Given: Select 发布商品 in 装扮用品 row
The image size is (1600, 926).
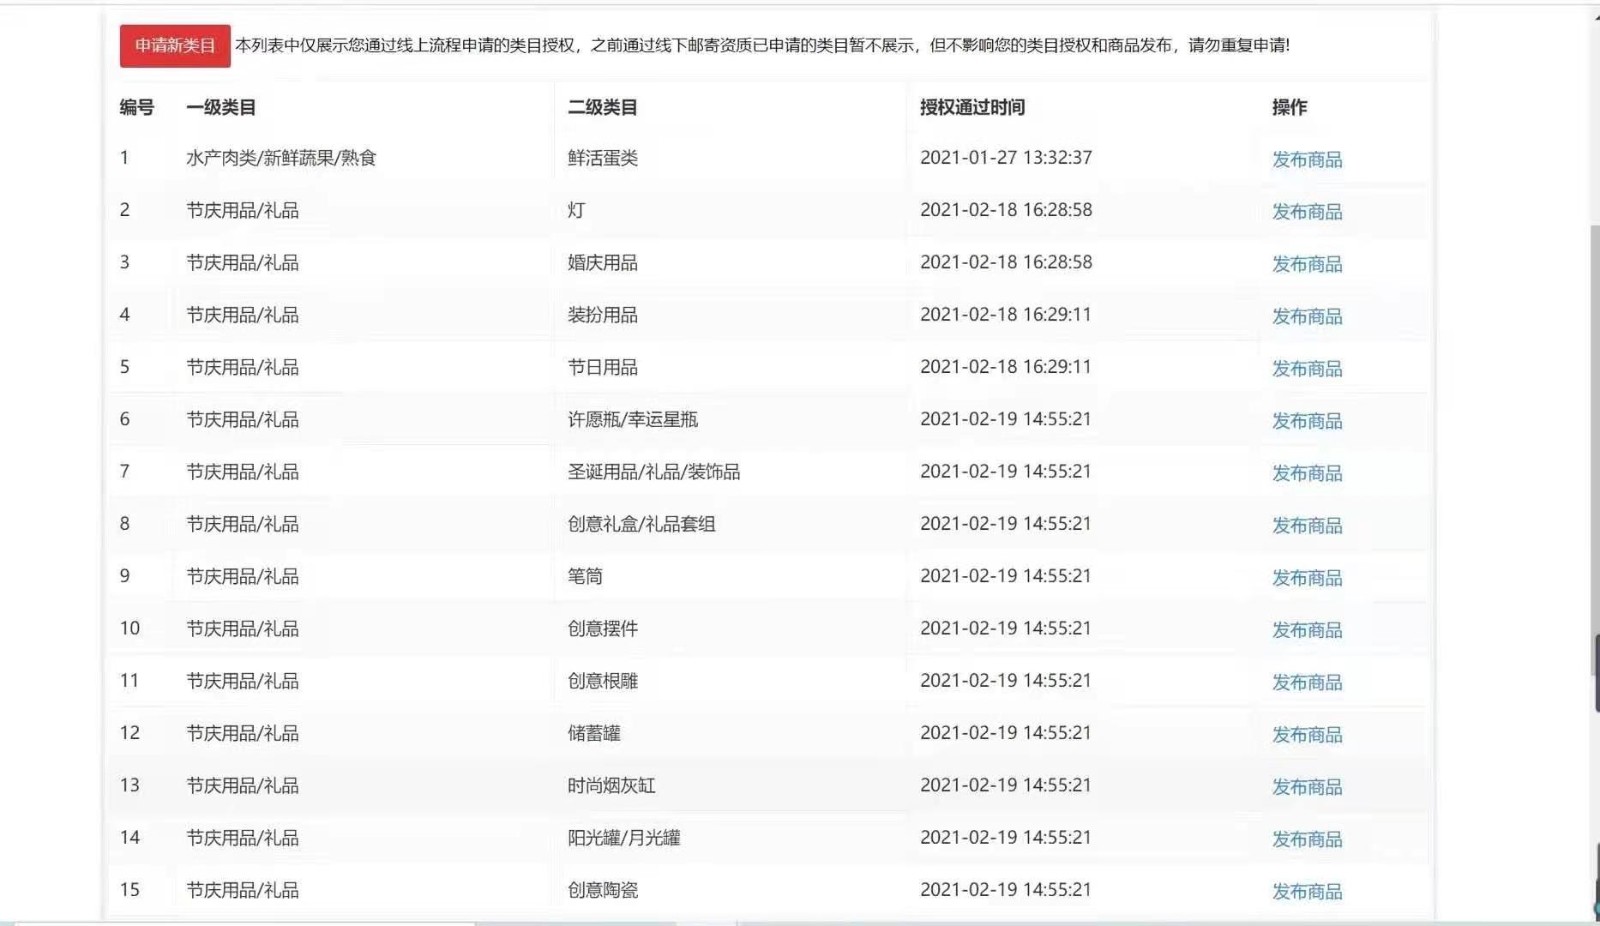Looking at the screenshot, I should tap(1306, 317).
